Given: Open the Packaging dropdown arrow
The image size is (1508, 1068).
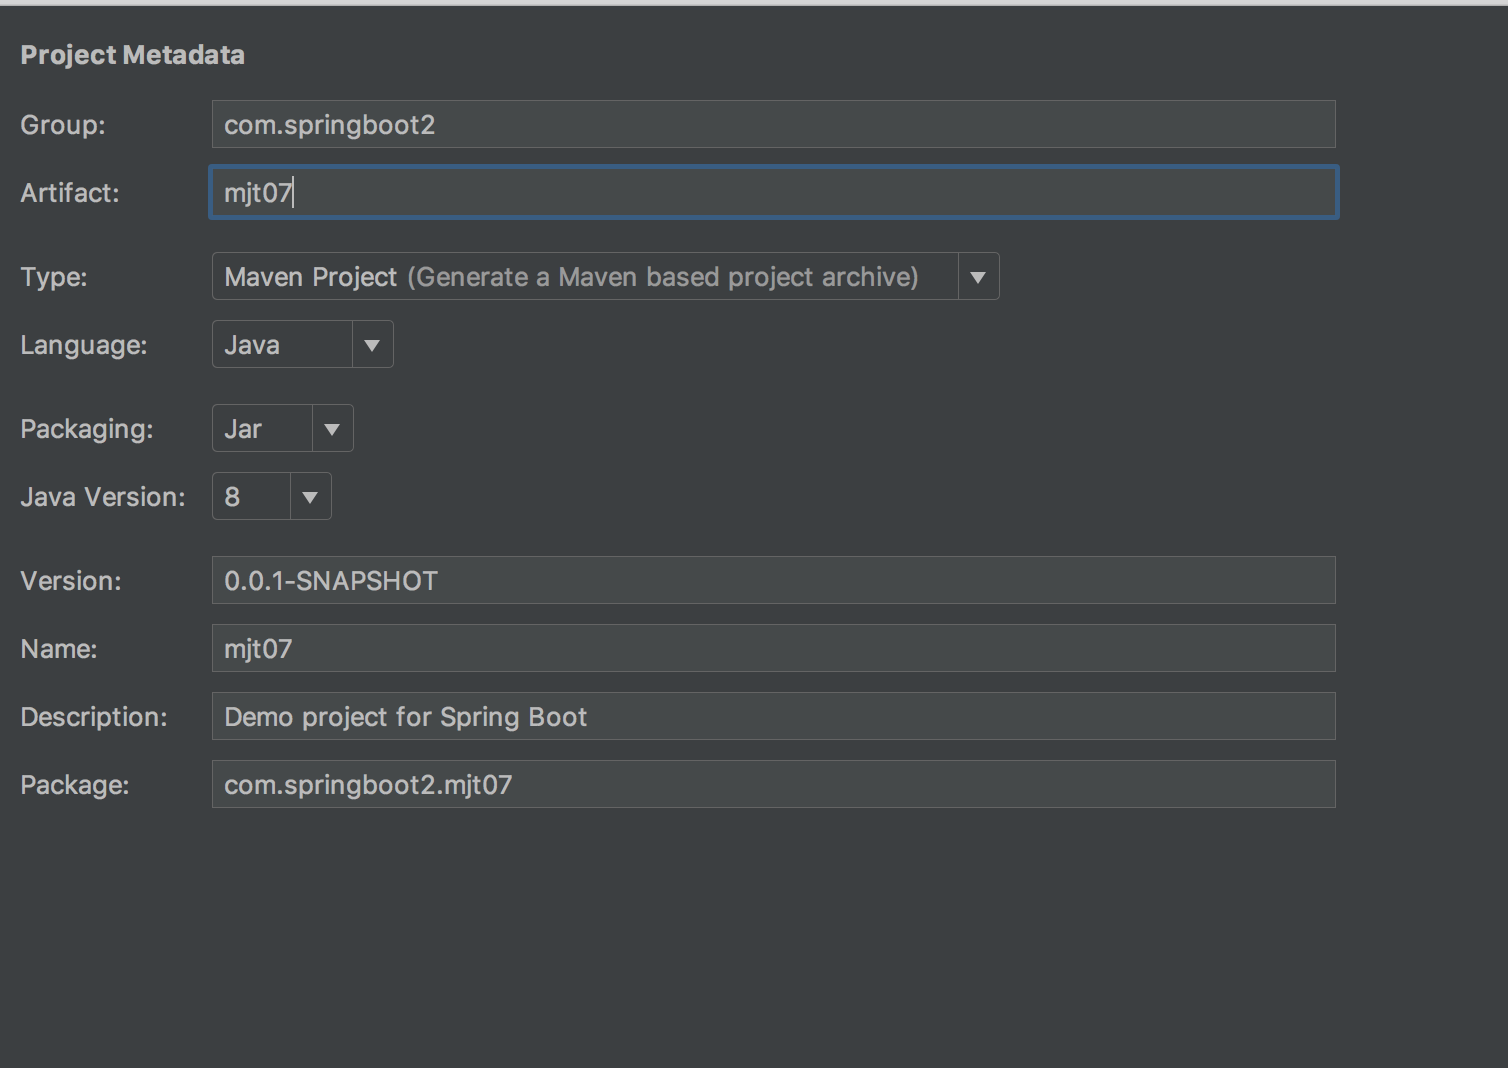Looking at the screenshot, I should pos(332,429).
